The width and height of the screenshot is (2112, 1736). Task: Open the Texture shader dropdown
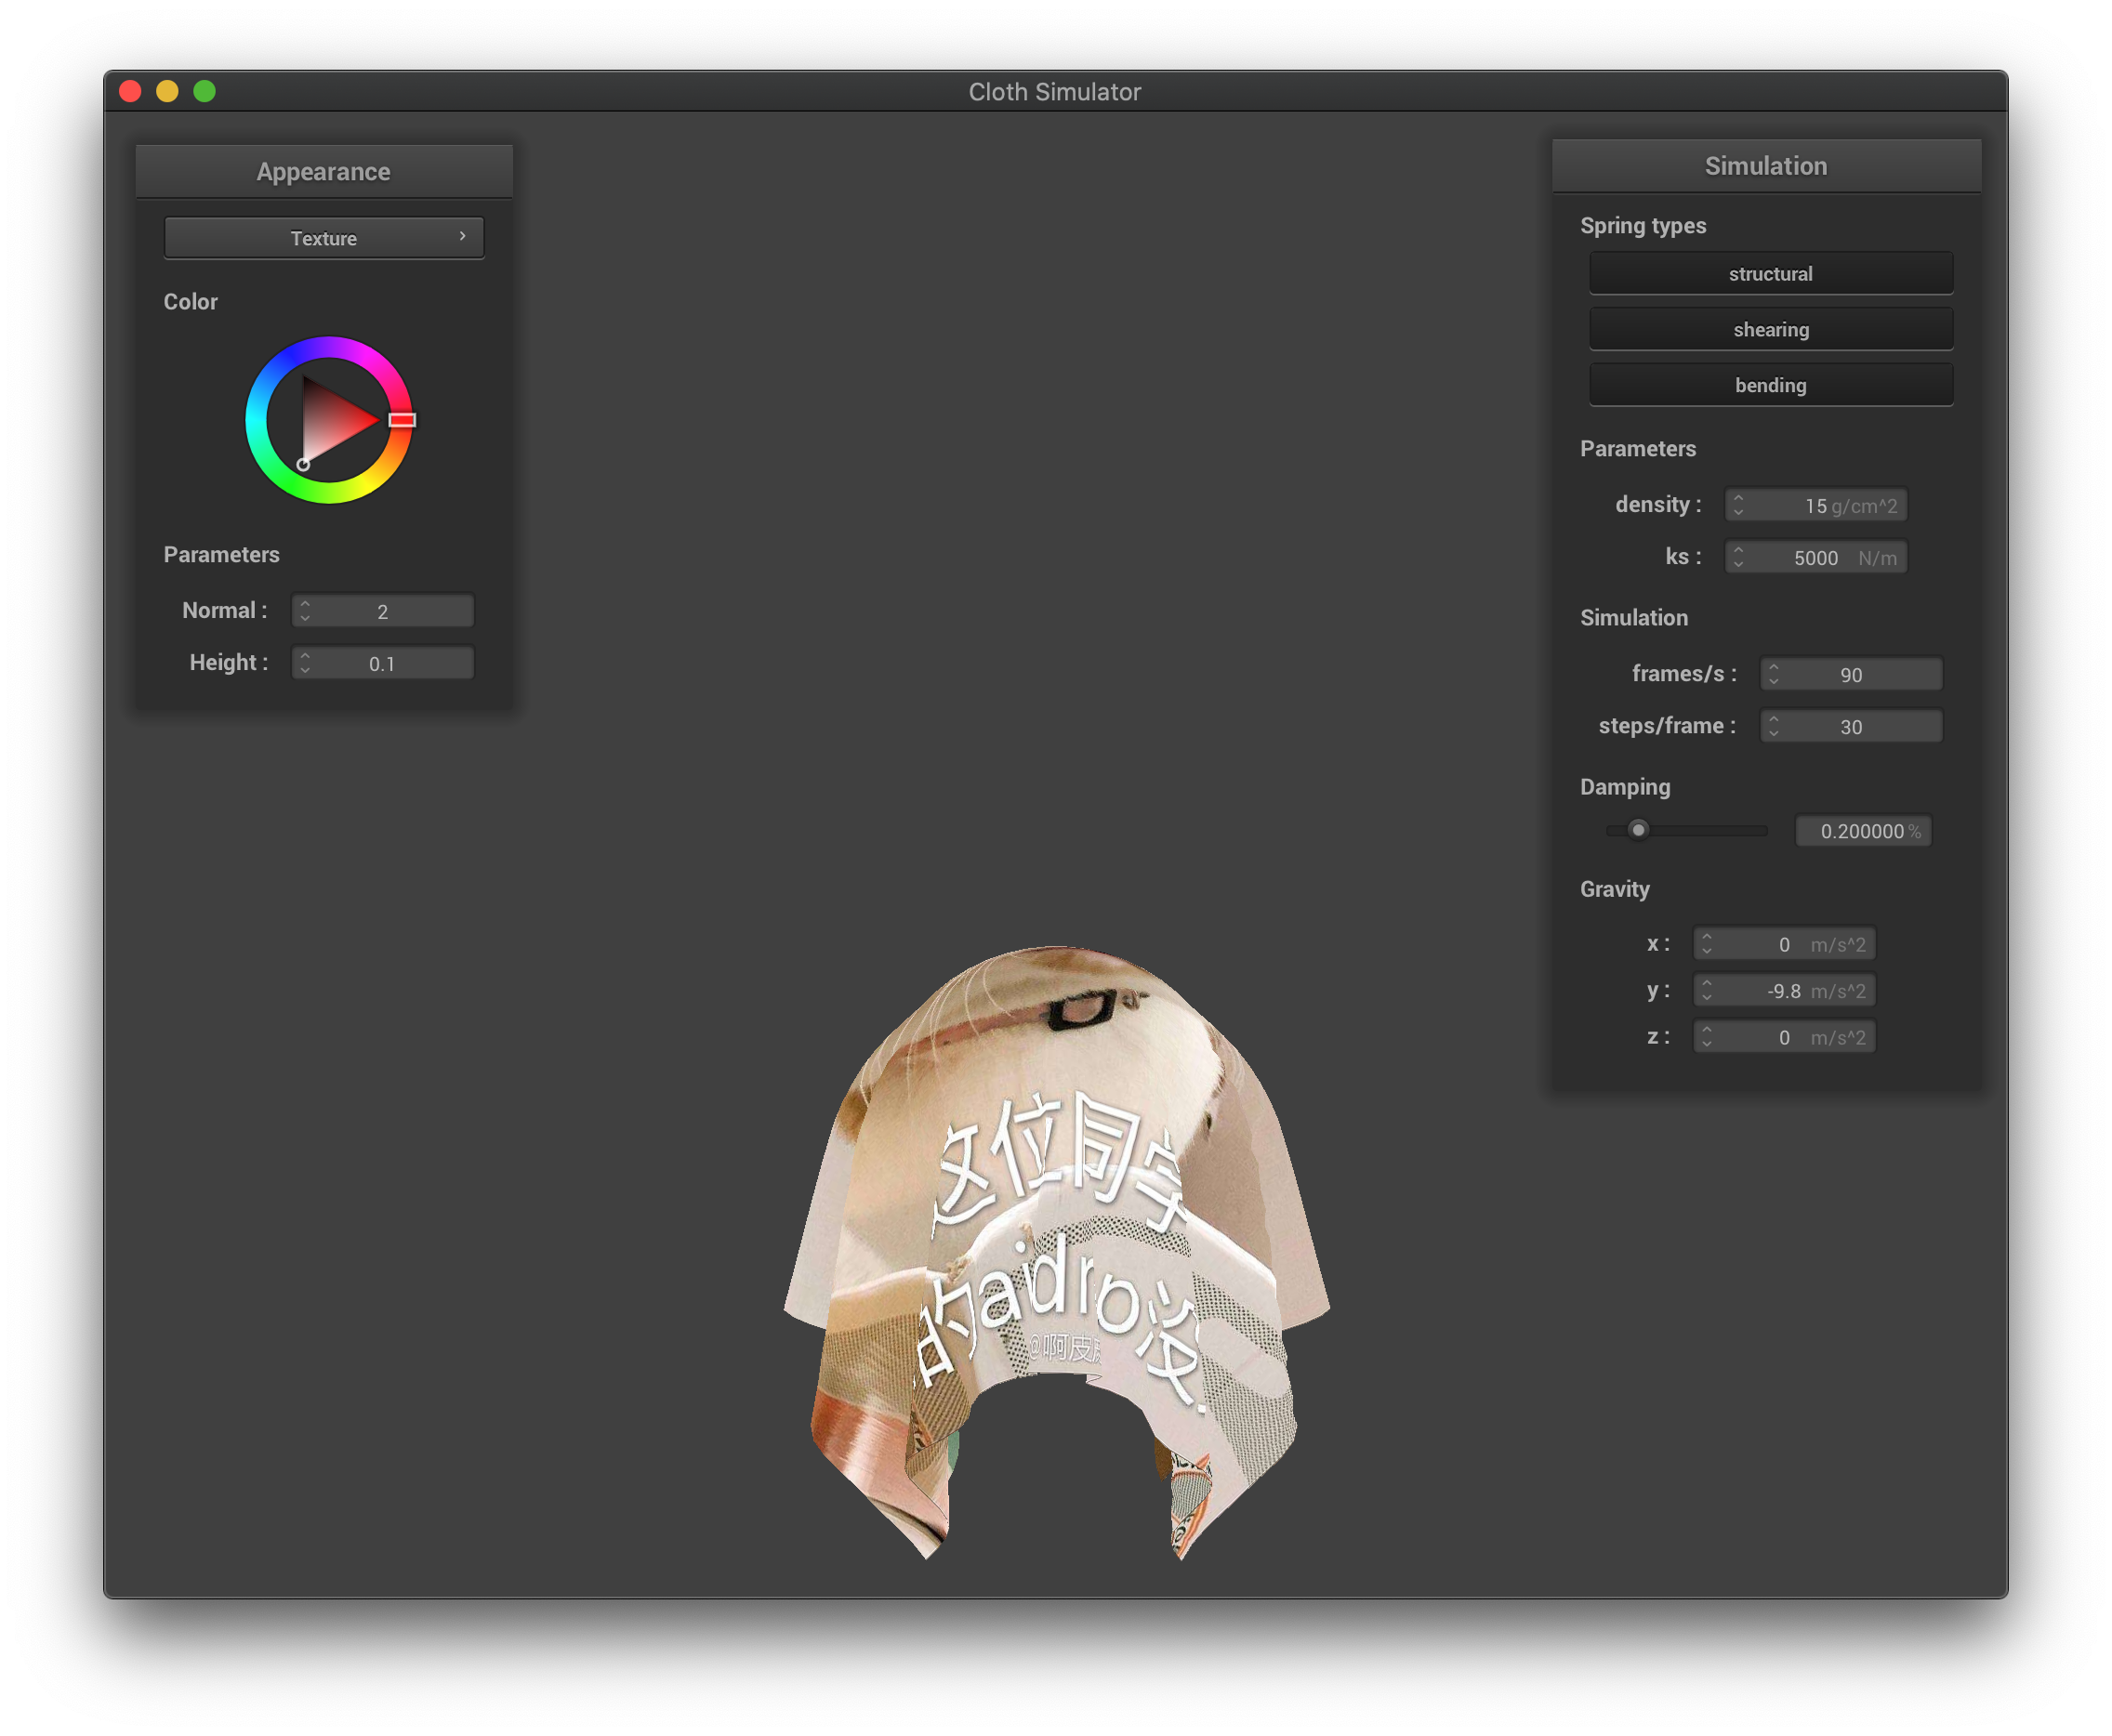point(323,238)
